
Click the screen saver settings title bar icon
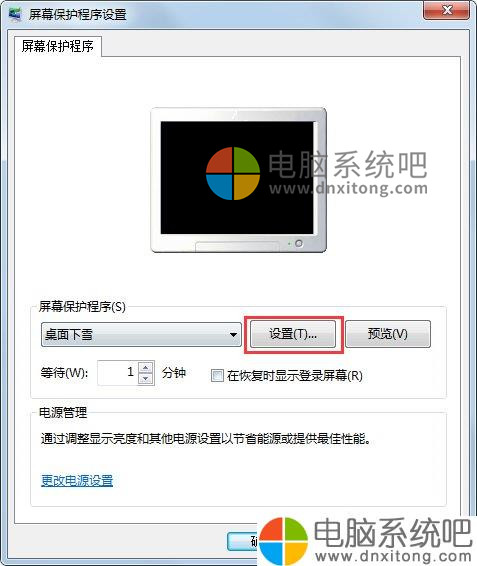pos(14,14)
